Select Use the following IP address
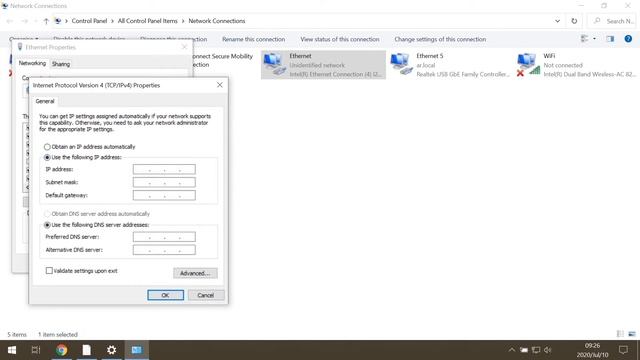 [x=83, y=157]
